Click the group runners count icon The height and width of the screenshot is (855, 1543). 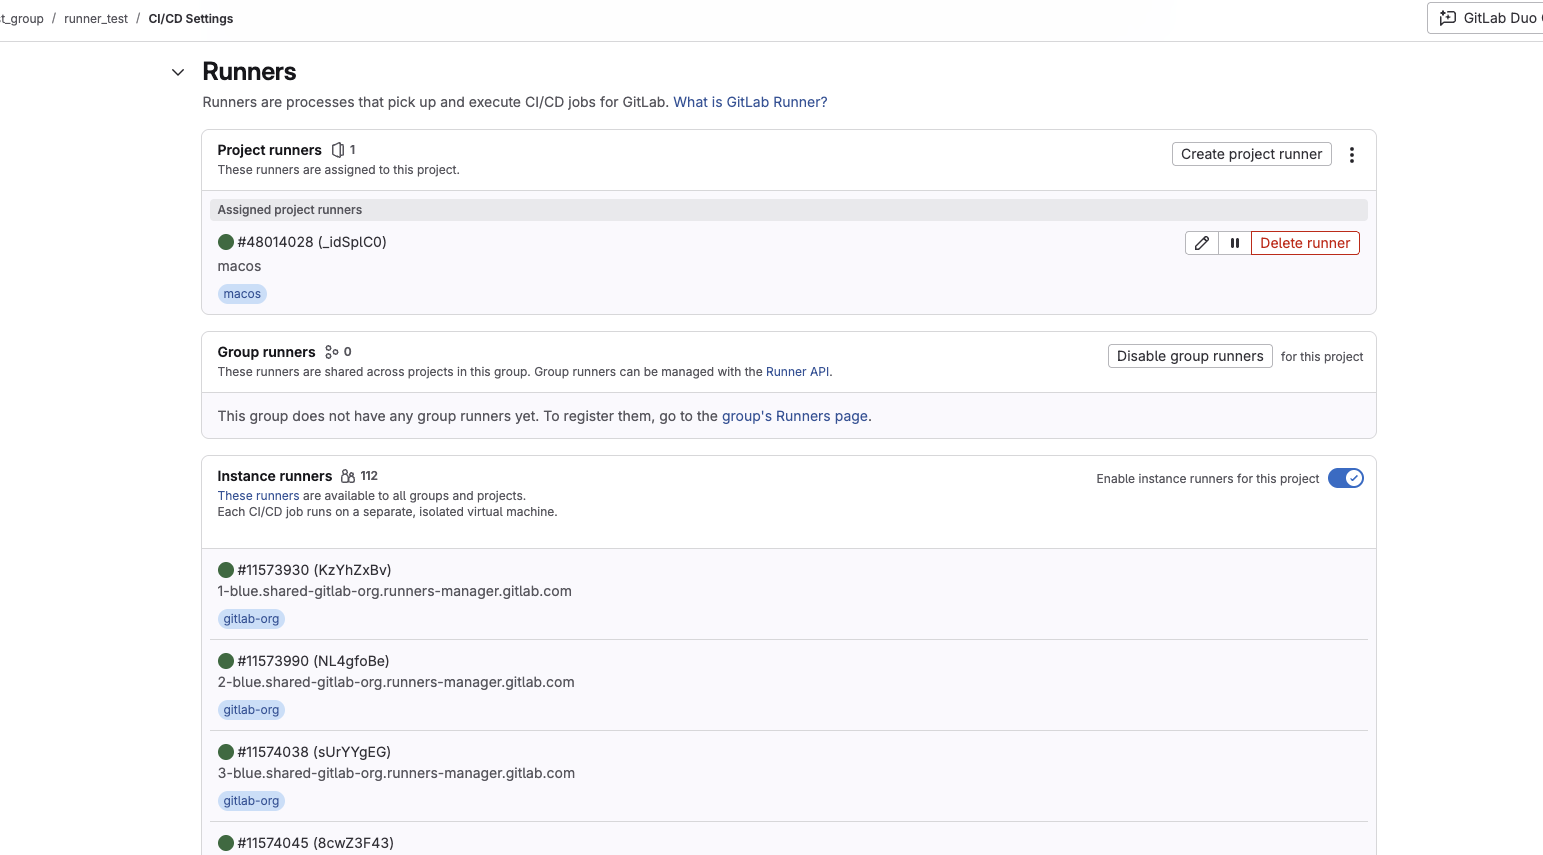331,352
